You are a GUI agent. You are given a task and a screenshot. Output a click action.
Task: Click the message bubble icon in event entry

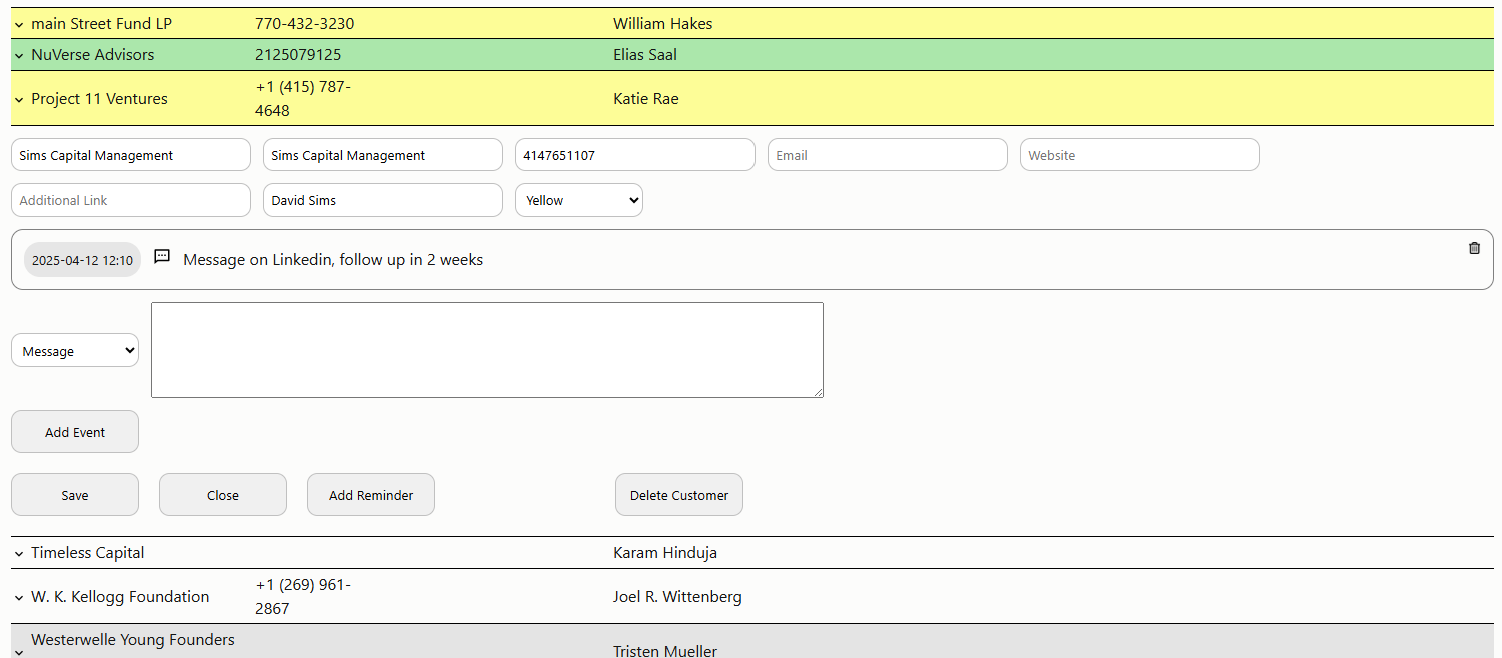[x=162, y=257]
